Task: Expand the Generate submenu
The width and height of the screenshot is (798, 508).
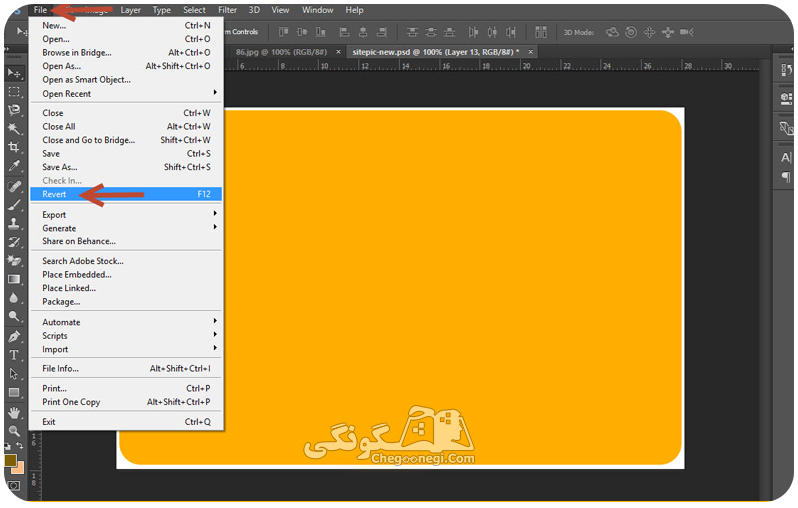Action: pos(126,228)
